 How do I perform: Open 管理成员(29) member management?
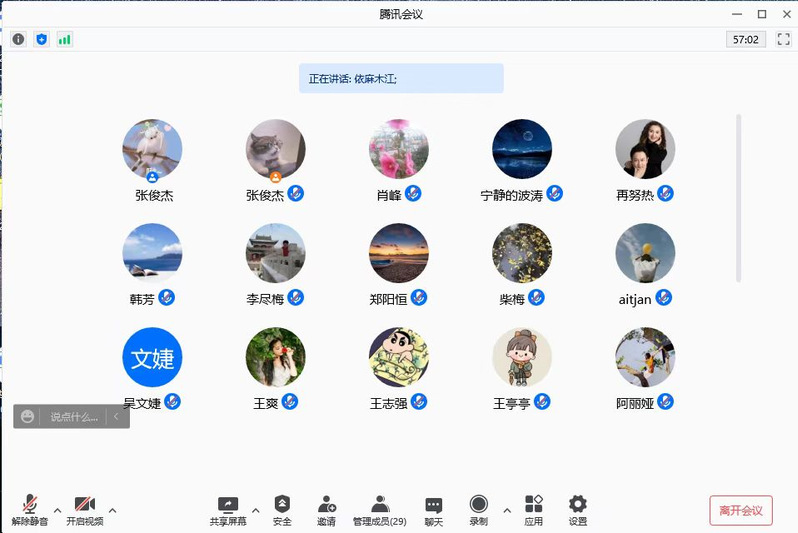pos(380,511)
